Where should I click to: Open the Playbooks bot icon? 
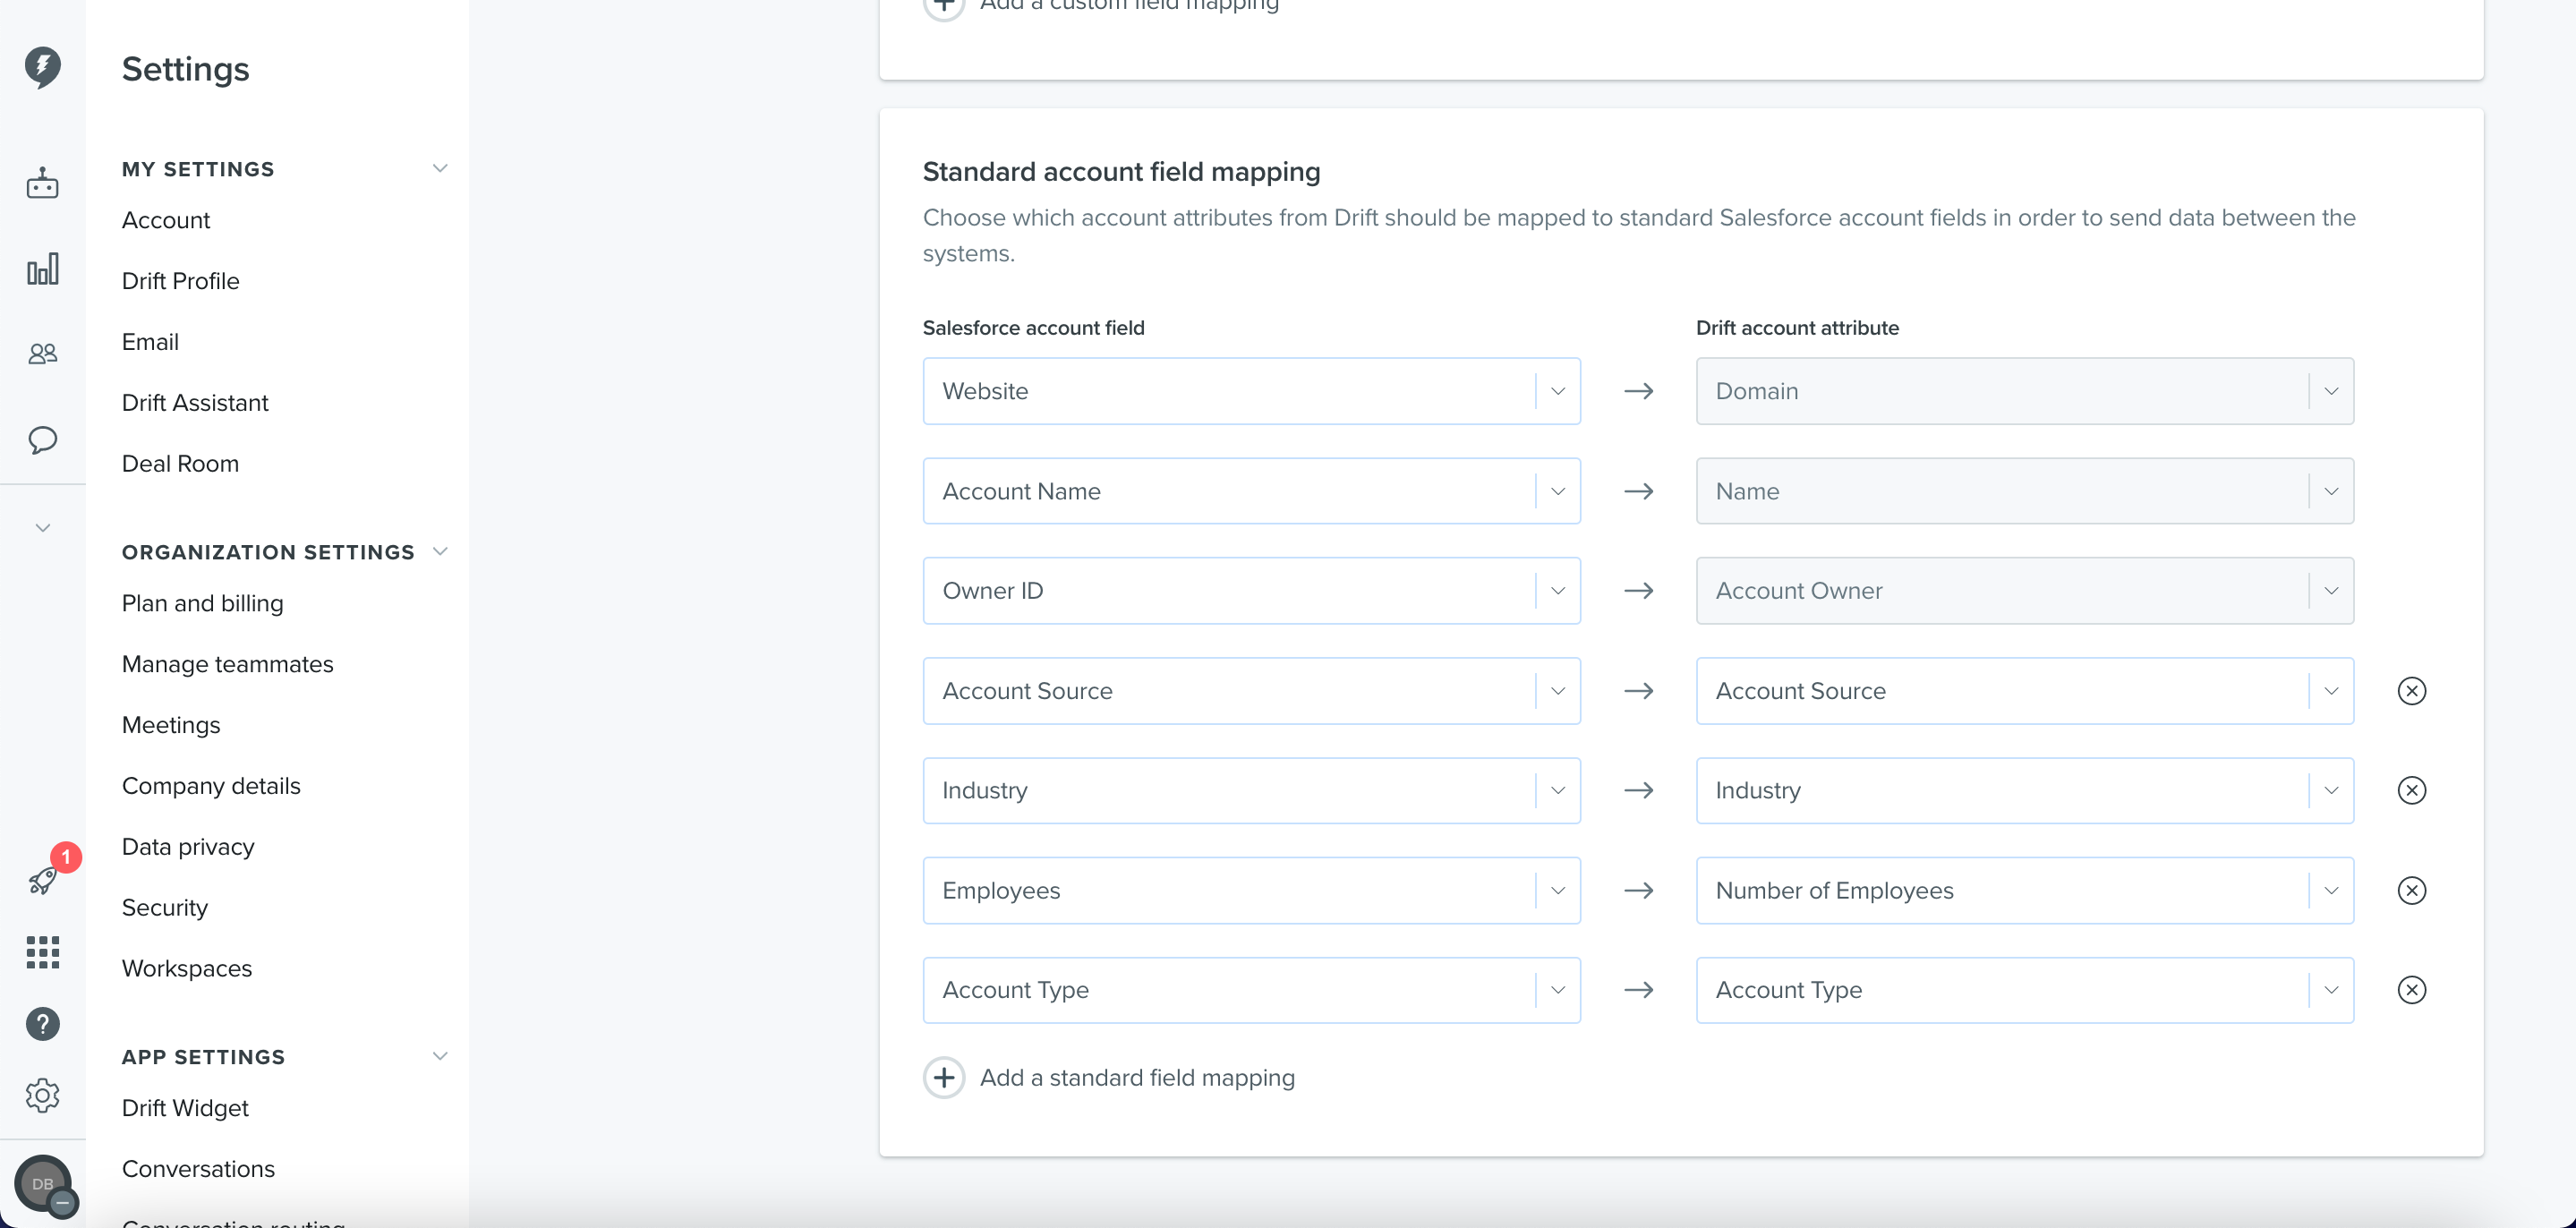(42, 183)
